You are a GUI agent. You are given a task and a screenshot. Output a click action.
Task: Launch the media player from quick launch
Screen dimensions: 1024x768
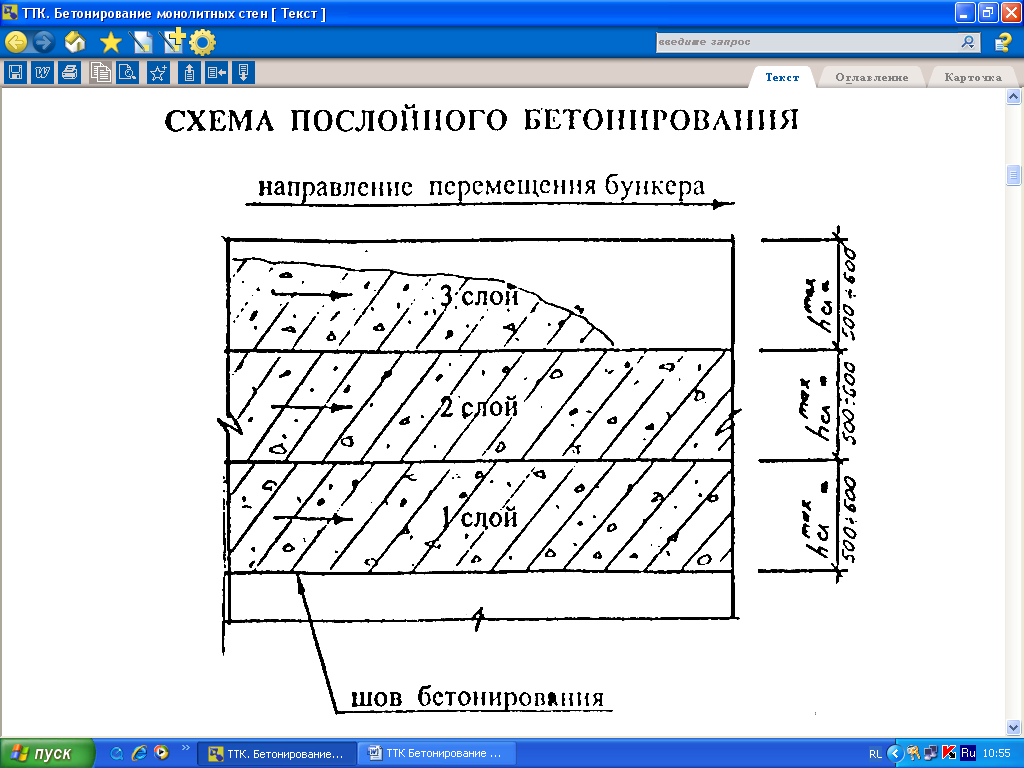[161, 753]
